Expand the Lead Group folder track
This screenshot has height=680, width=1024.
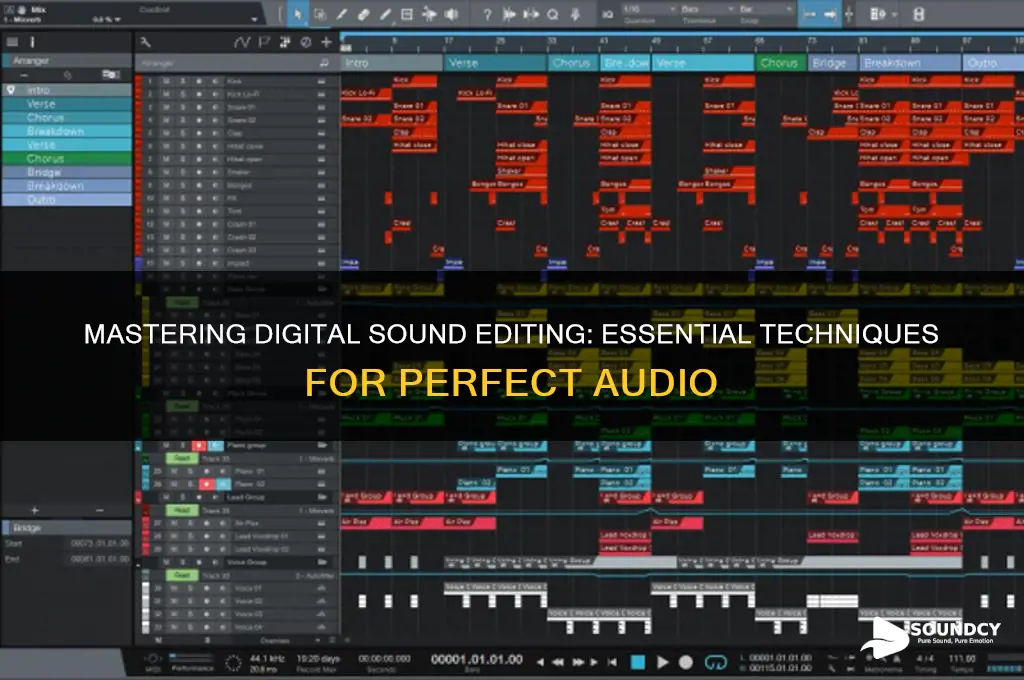click(x=322, y=498)
